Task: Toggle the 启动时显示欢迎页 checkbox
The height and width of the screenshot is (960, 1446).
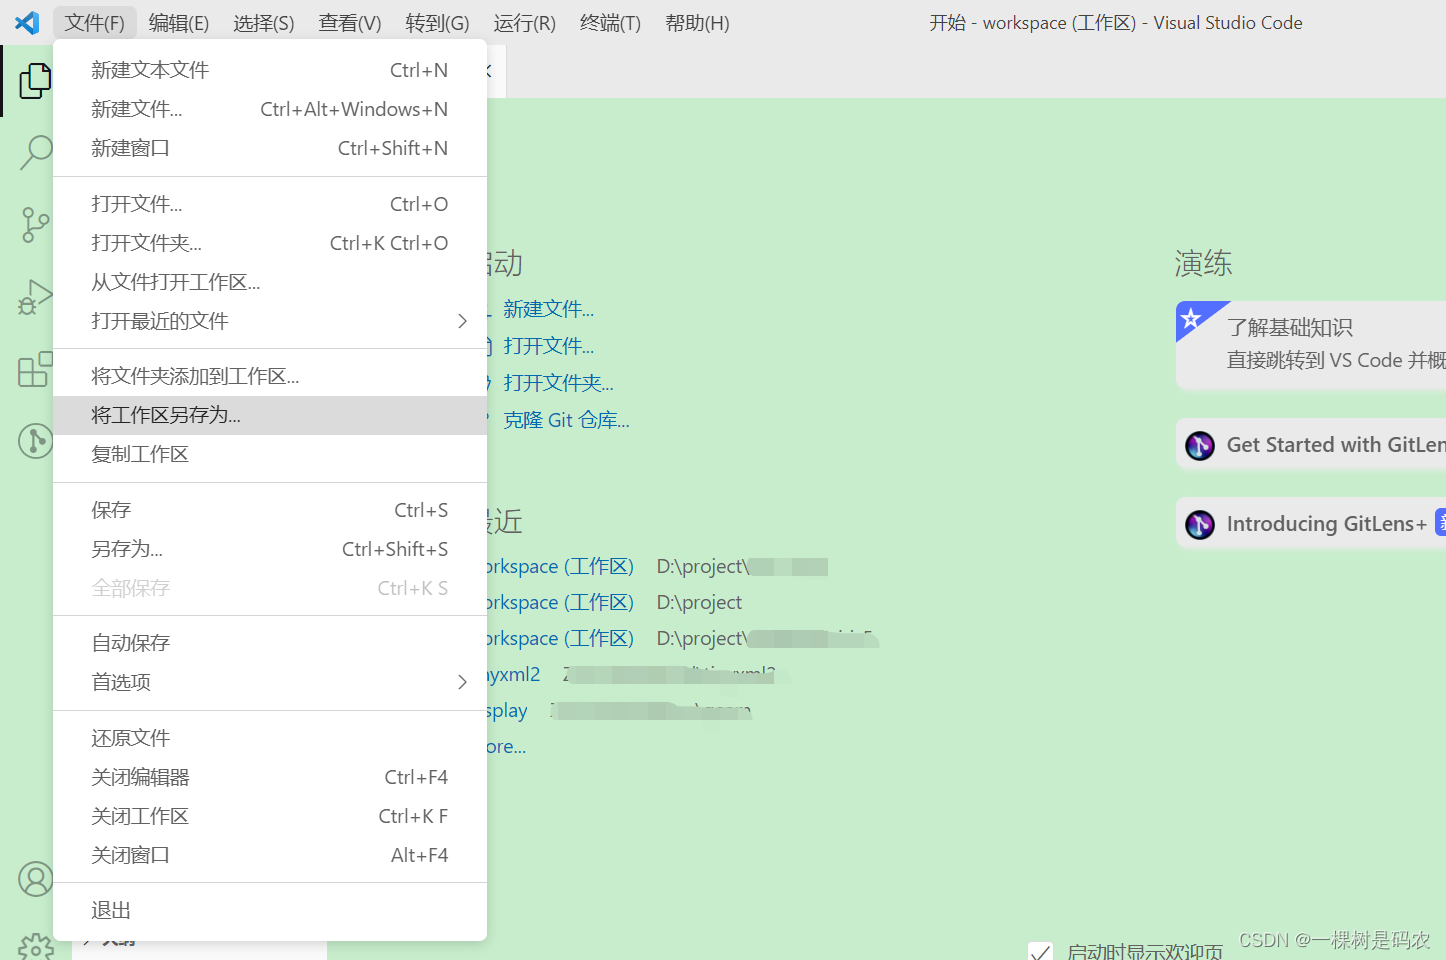Action: [x=1040, y=951]
